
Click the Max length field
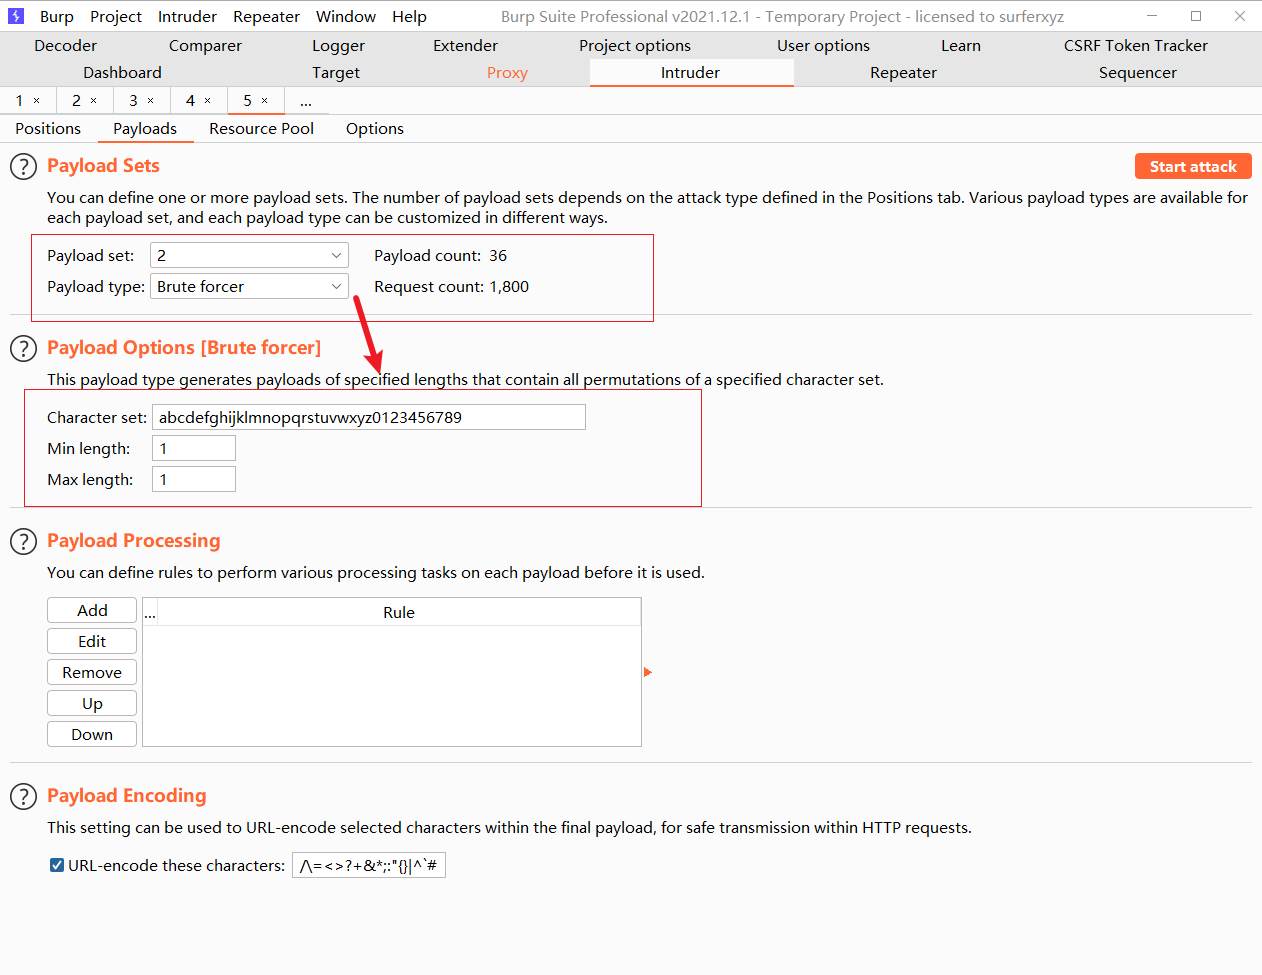click(194, 480)
